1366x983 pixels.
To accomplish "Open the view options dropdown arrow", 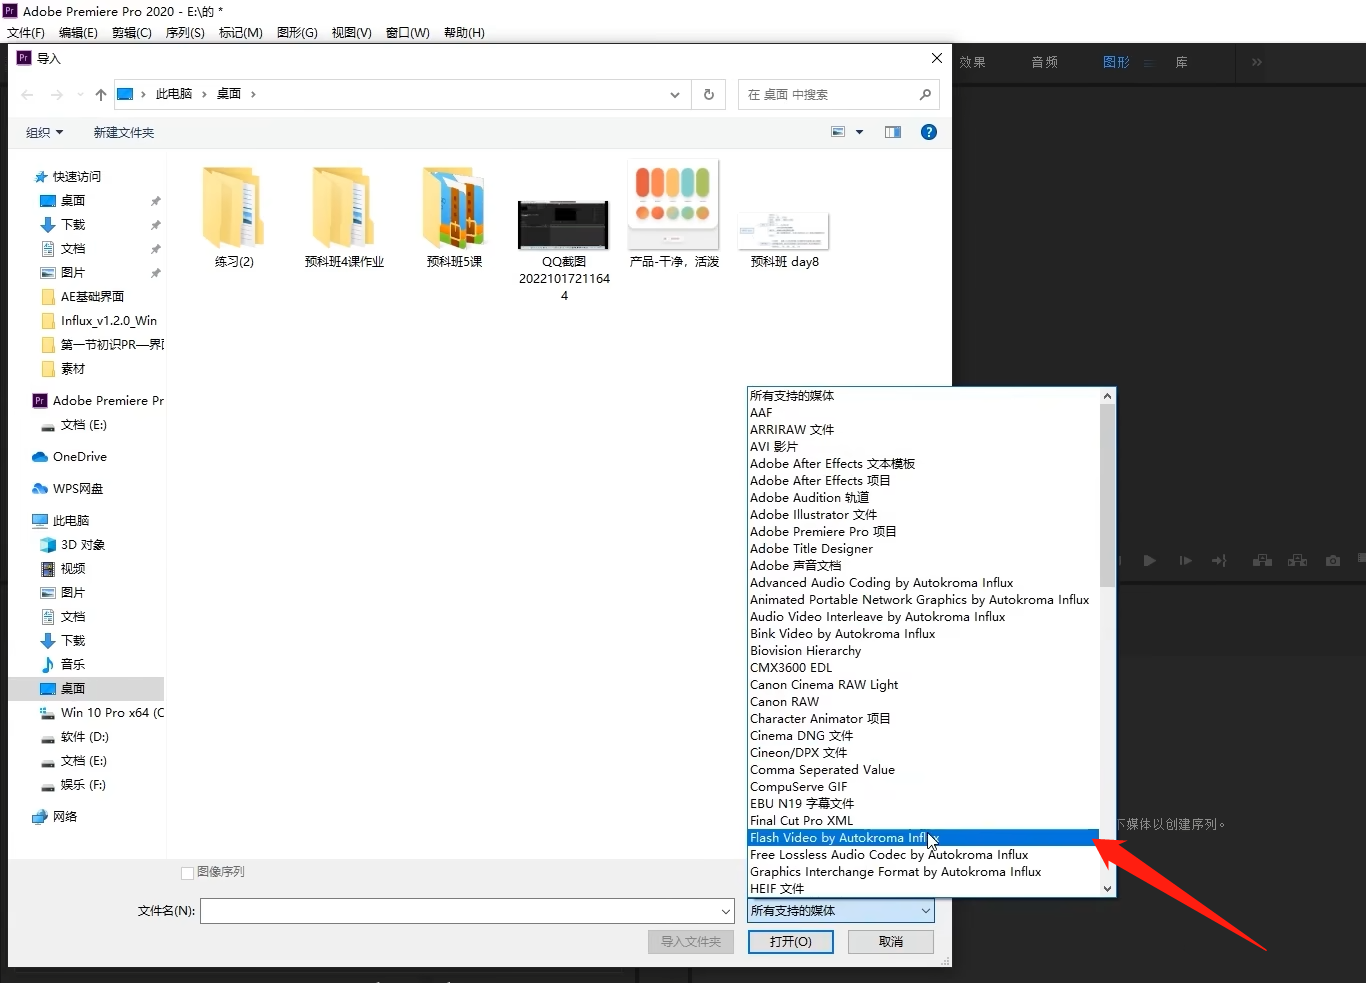I will click(859, 132).
